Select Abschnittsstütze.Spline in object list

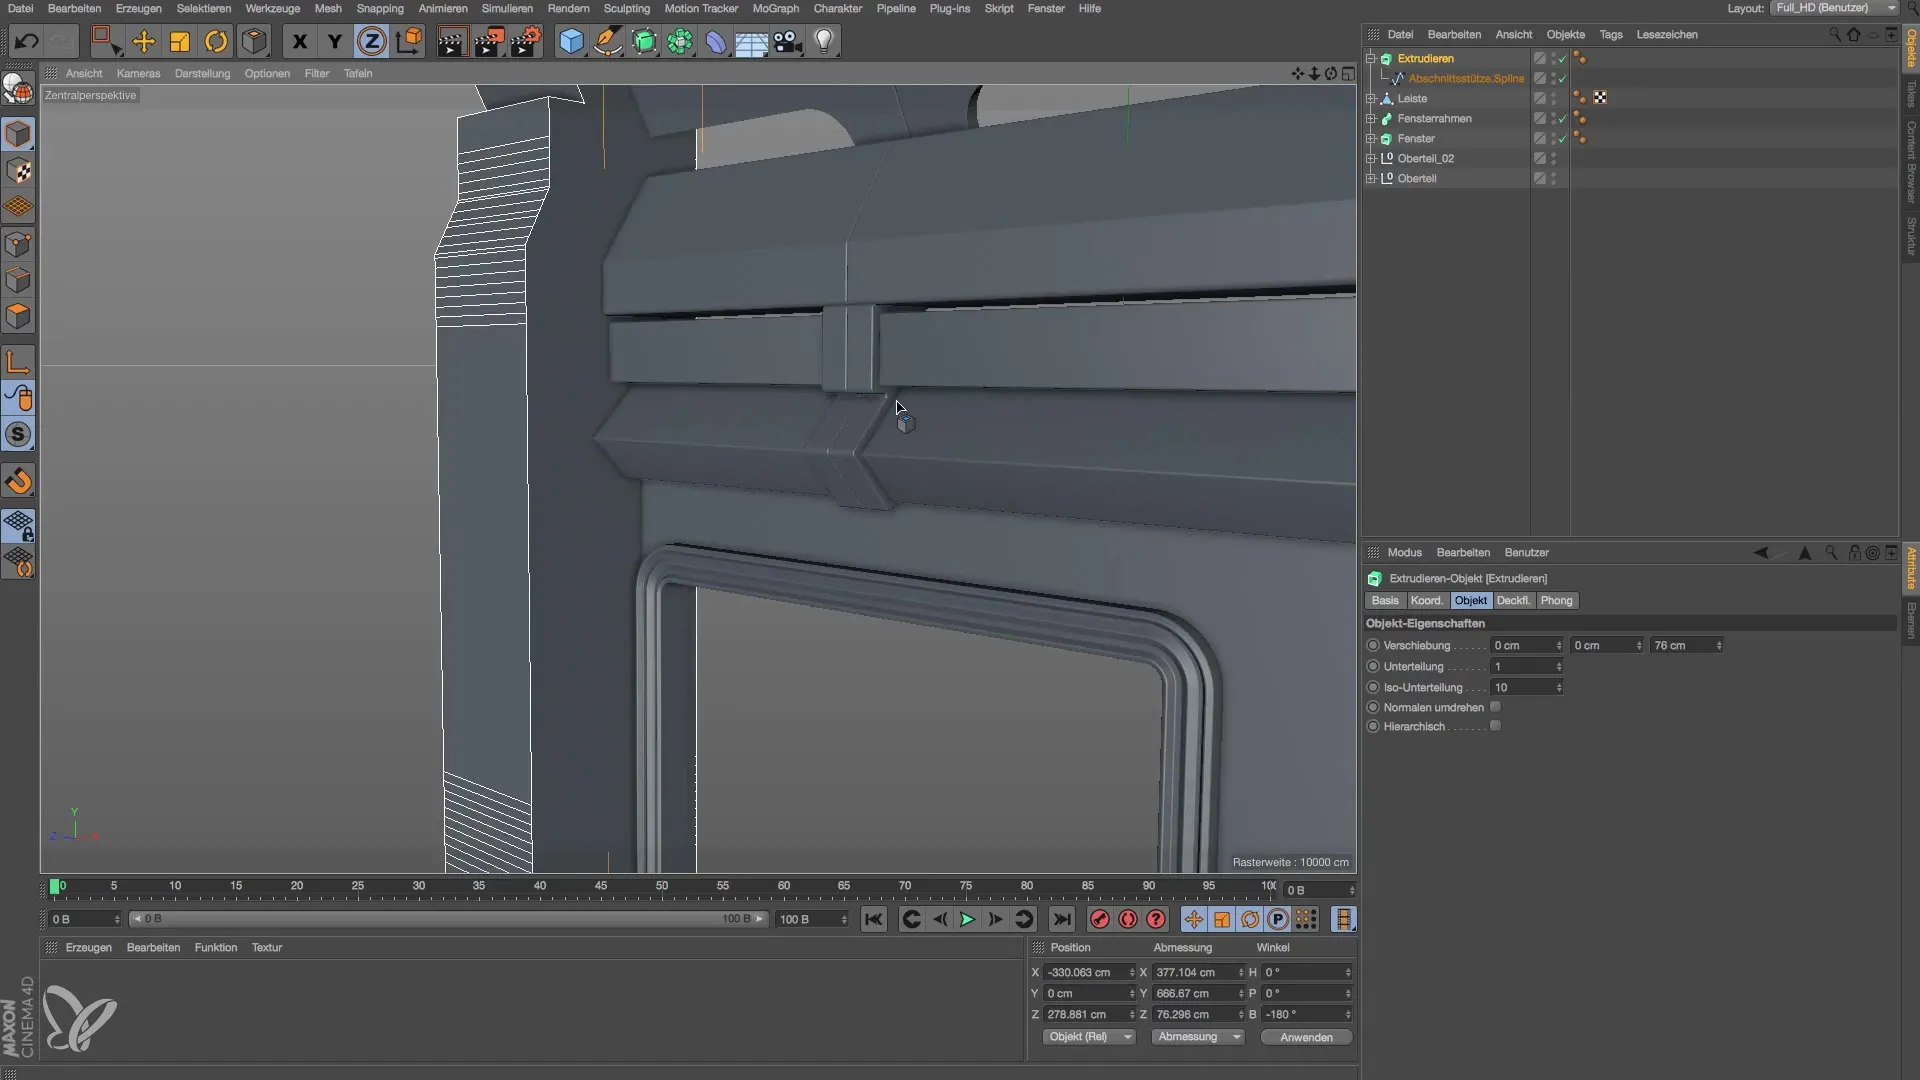tap(1466, 78)
